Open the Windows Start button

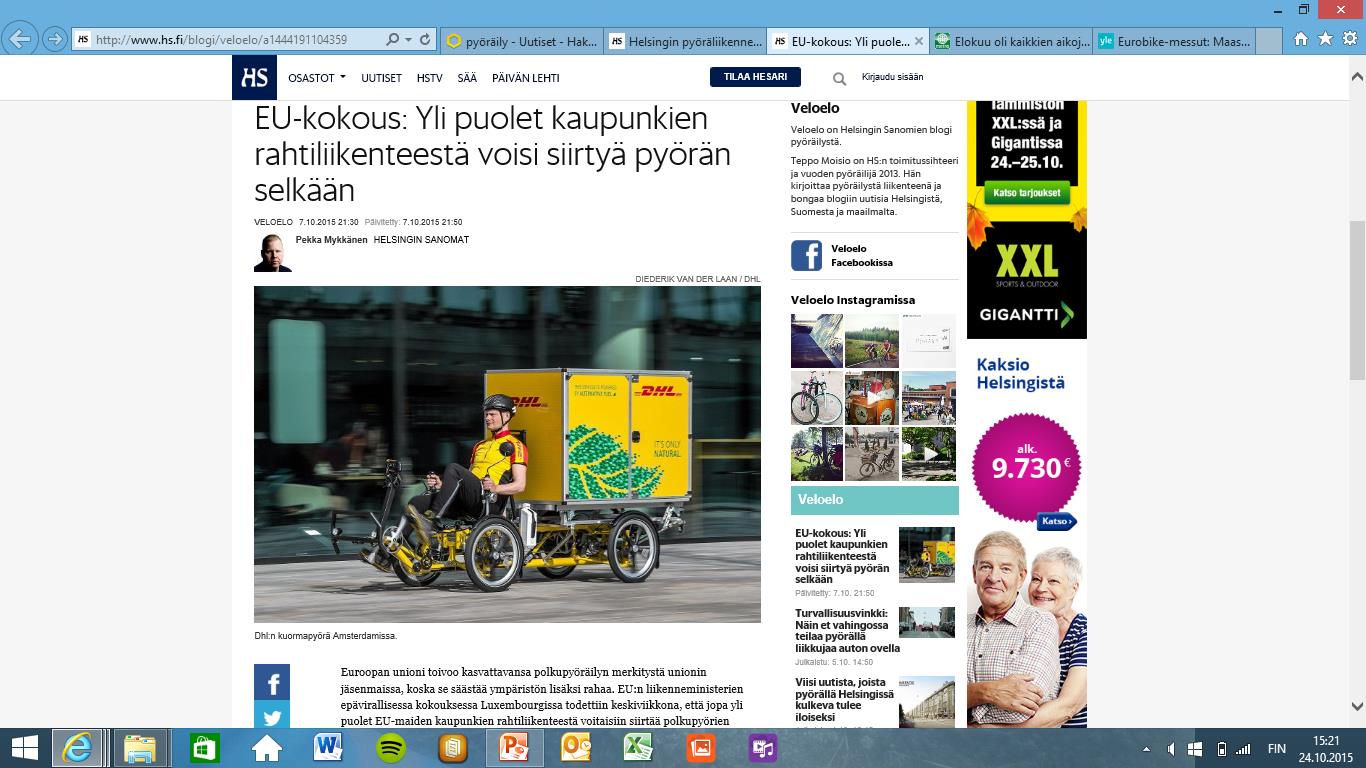(x=24, y=748)
